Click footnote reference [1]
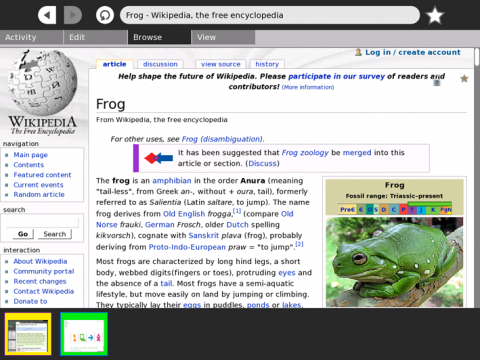The height and width of the screenshot is (360, 480). tap(237, 211)
